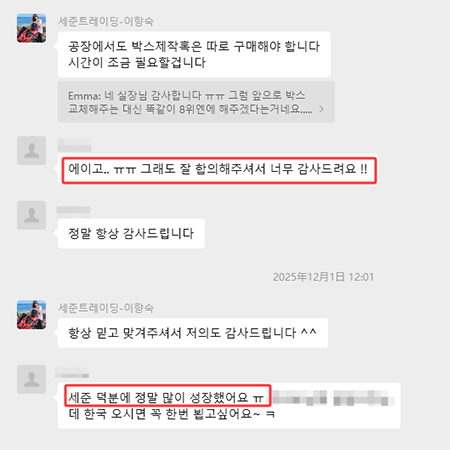Viewport: 450px width, 450px height.
Task: Click sender name 세준트레이딩-이향숙 above 항상 믿고 message
Action: (106, 308)
